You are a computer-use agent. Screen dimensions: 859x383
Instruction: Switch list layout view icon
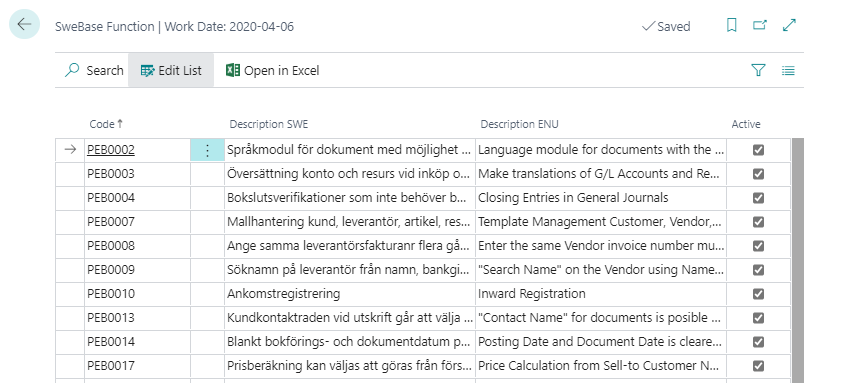(788, 70)
